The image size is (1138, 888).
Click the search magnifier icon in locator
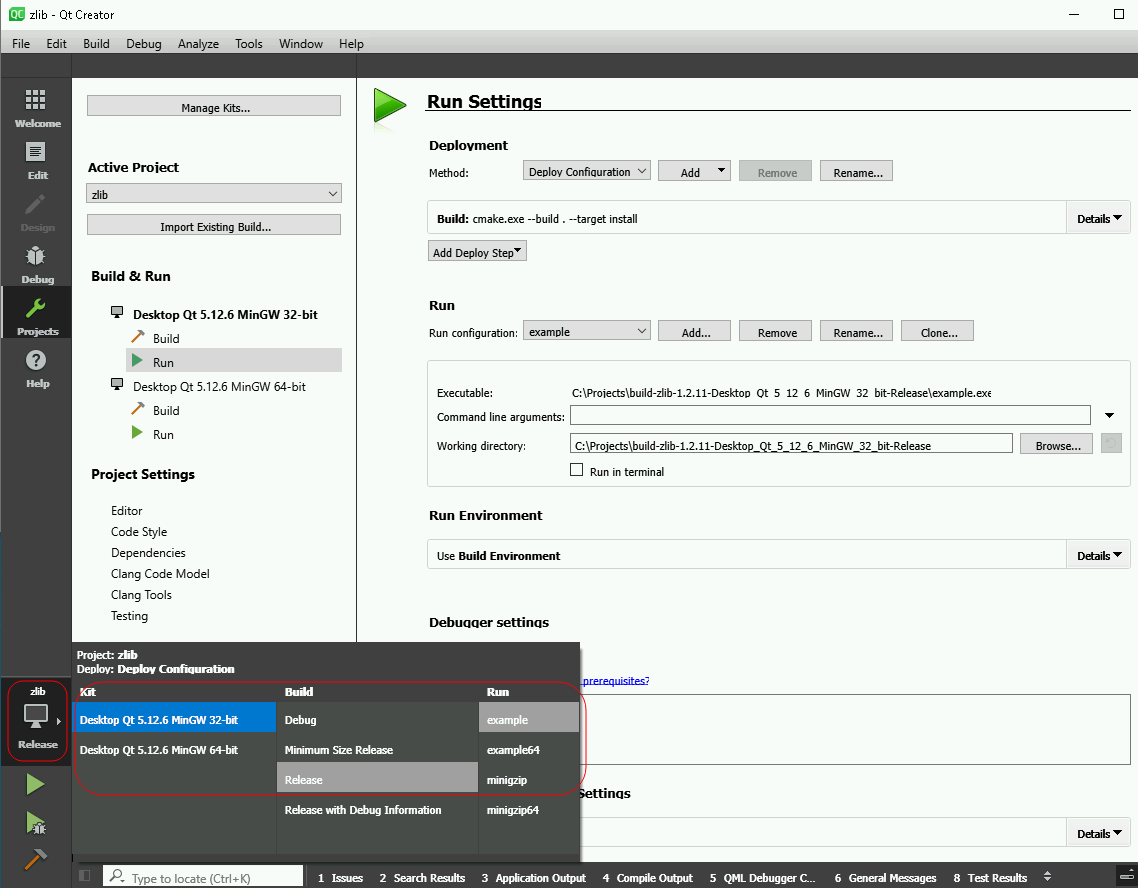click(x=117, y=876)
